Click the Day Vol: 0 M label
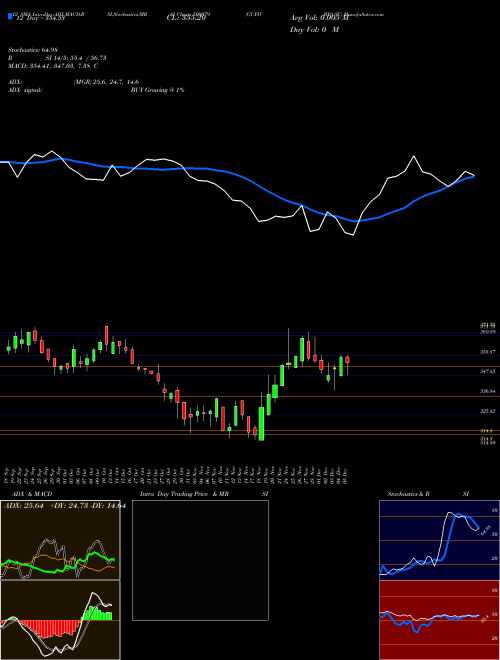 click(314, 30)
